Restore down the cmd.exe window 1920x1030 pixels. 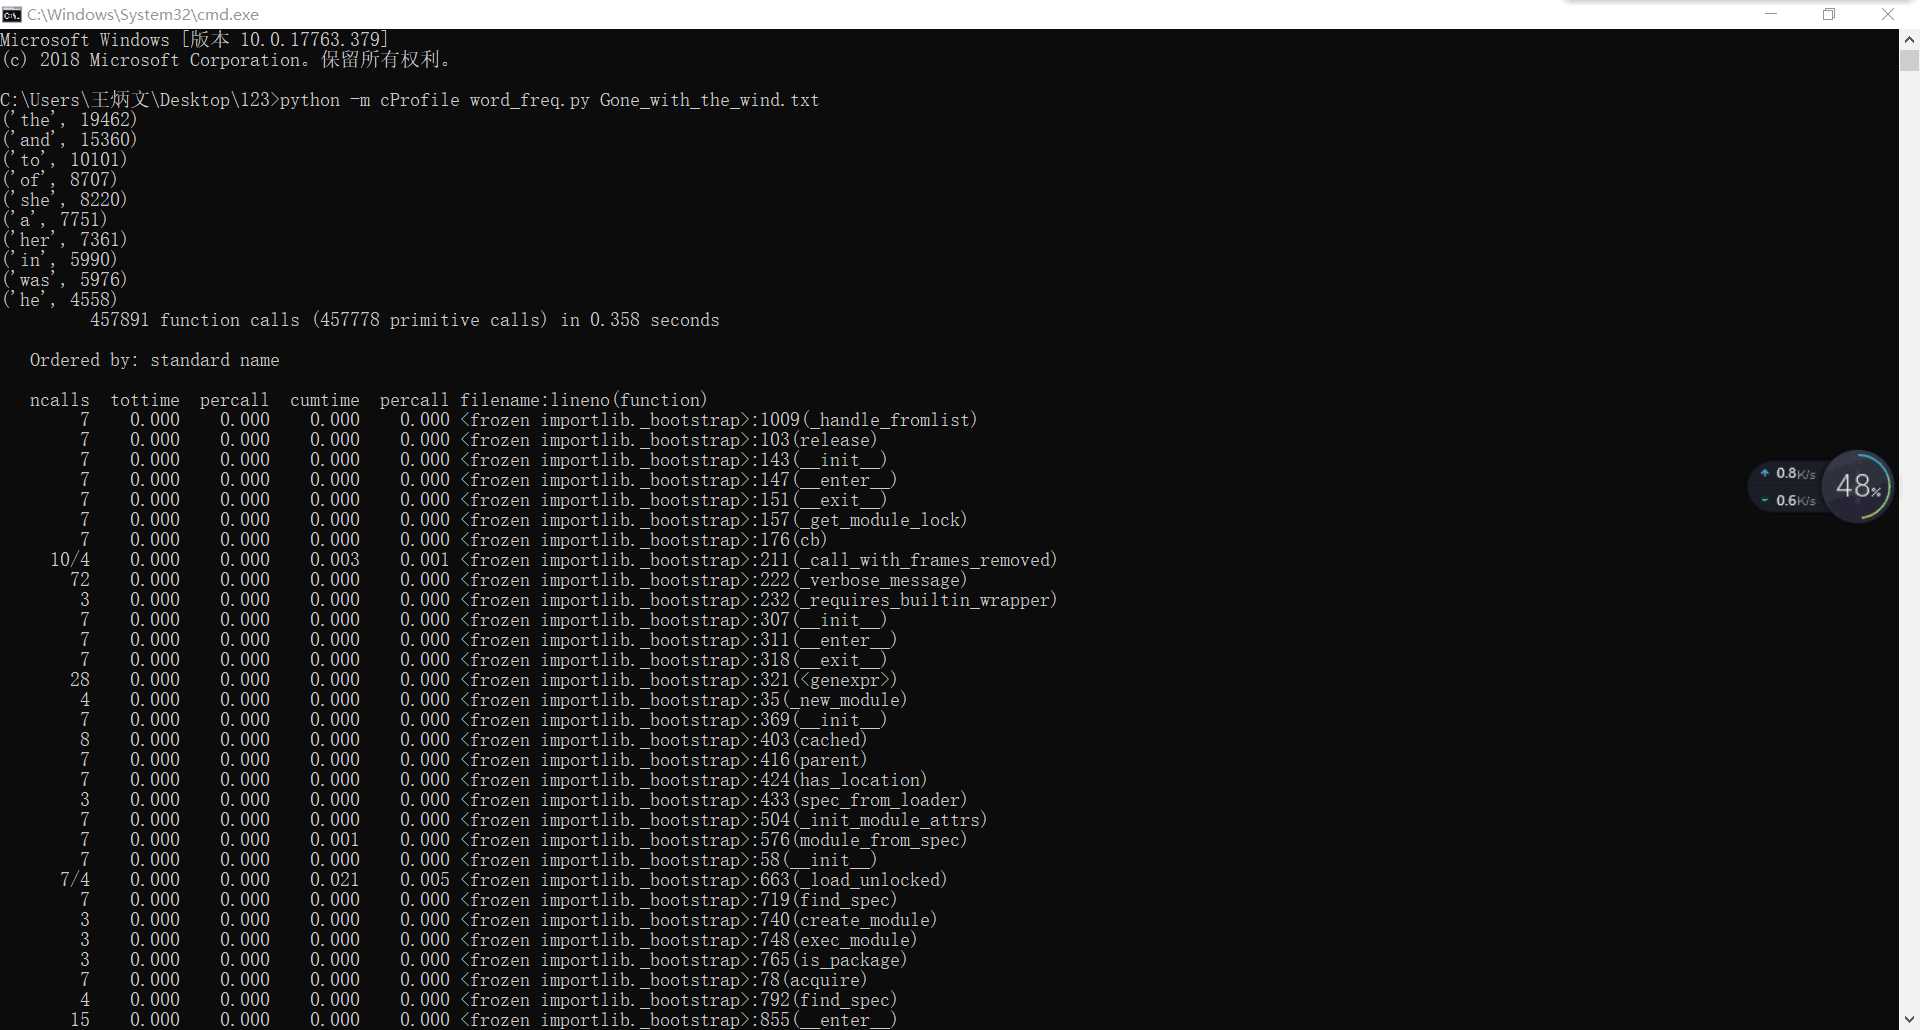(1829, 14)
